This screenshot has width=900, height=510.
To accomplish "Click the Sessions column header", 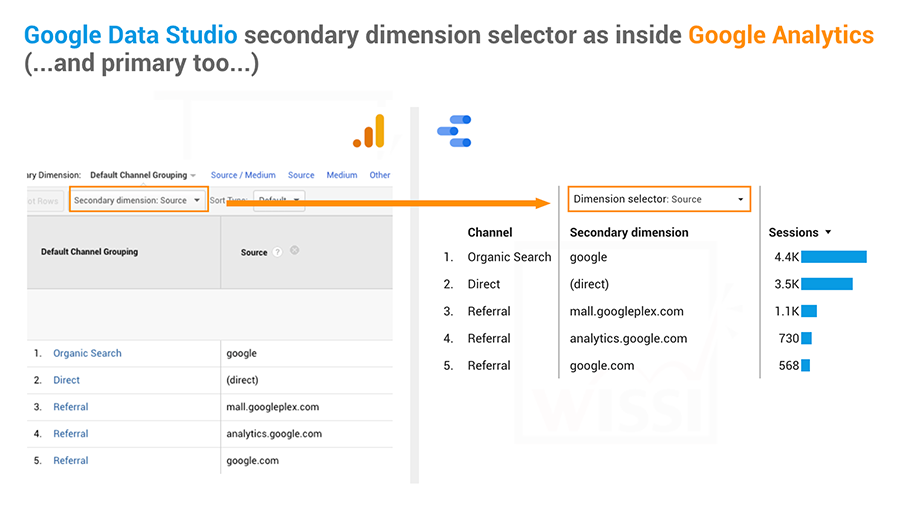I will click(x=793, y=232).
